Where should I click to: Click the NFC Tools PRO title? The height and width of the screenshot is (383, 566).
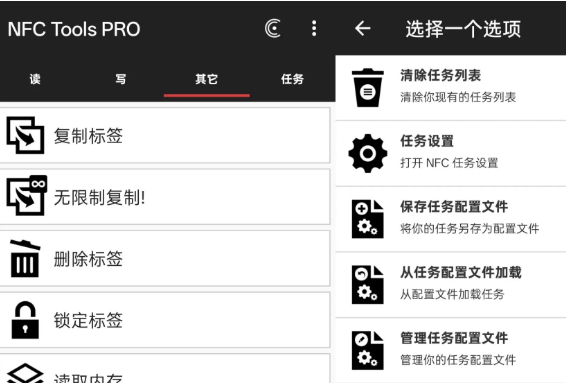[74, 29]
